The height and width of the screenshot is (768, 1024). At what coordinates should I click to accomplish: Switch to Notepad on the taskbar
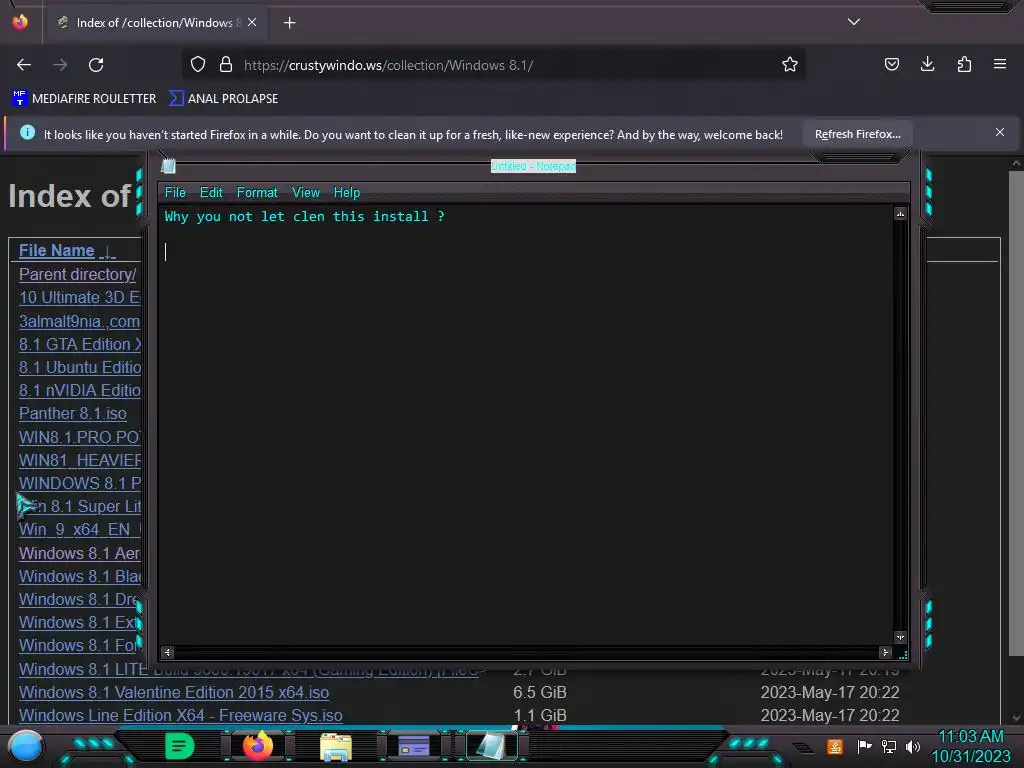tap(490, 746)
